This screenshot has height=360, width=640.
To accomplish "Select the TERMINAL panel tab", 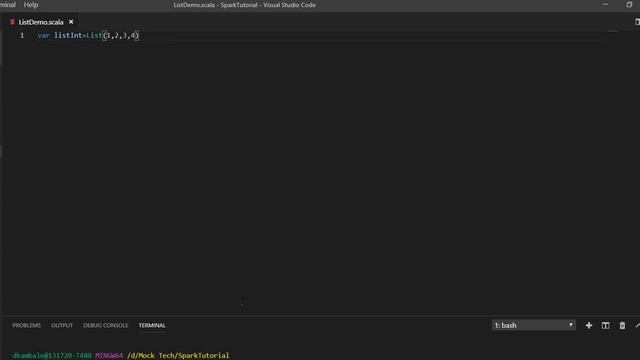I will [x=152, y=325].
